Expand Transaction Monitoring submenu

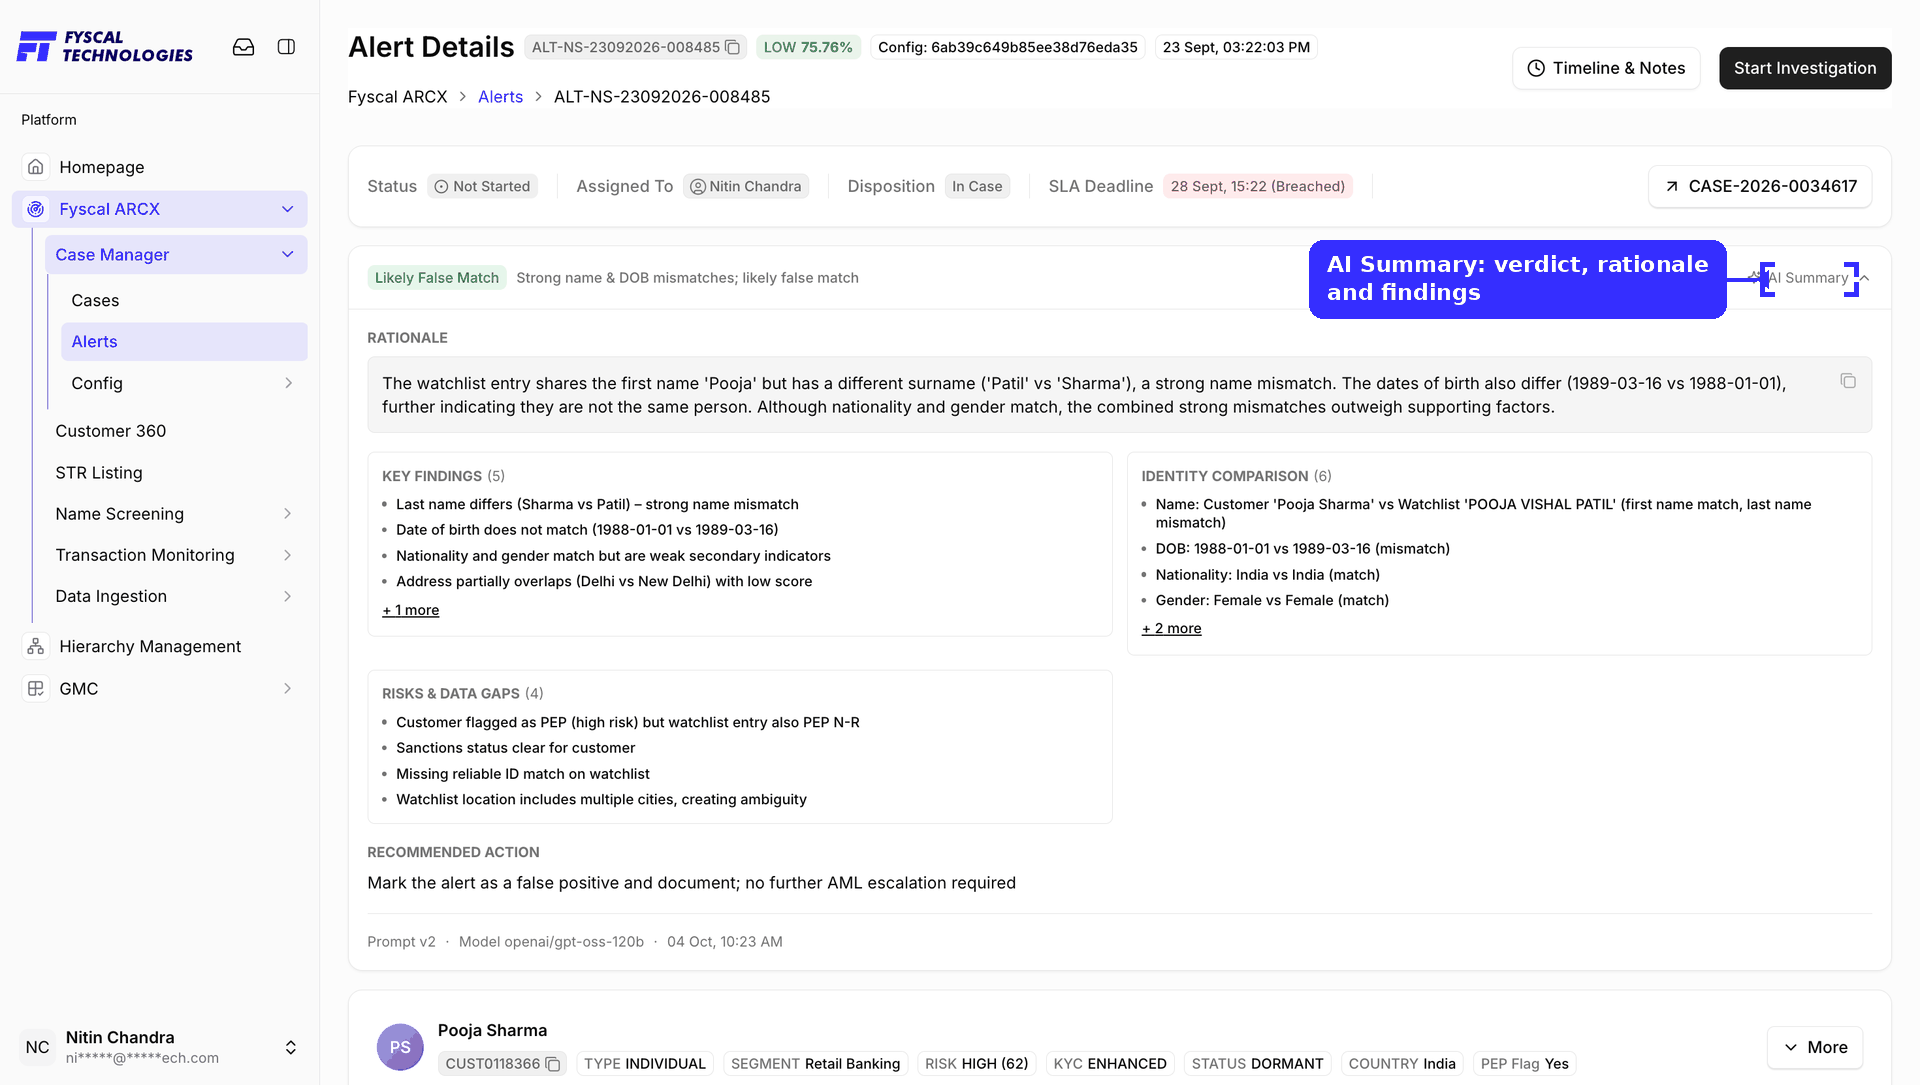(x=288, y=555)
